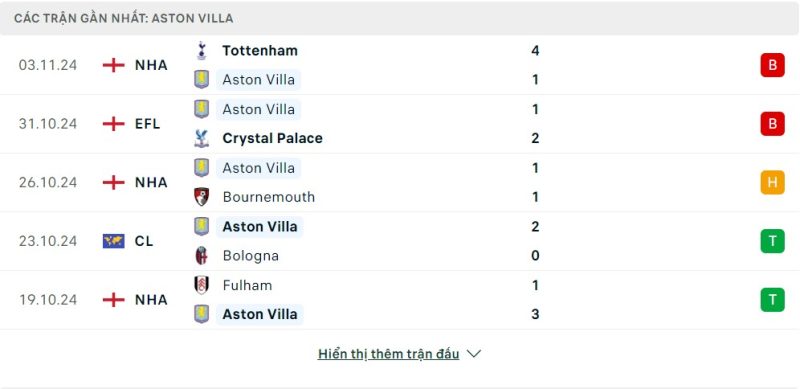Click the green T badge for Fulham match
Image resolution: width=800 pixels, height=389 pixels.
tap(772, 300)
